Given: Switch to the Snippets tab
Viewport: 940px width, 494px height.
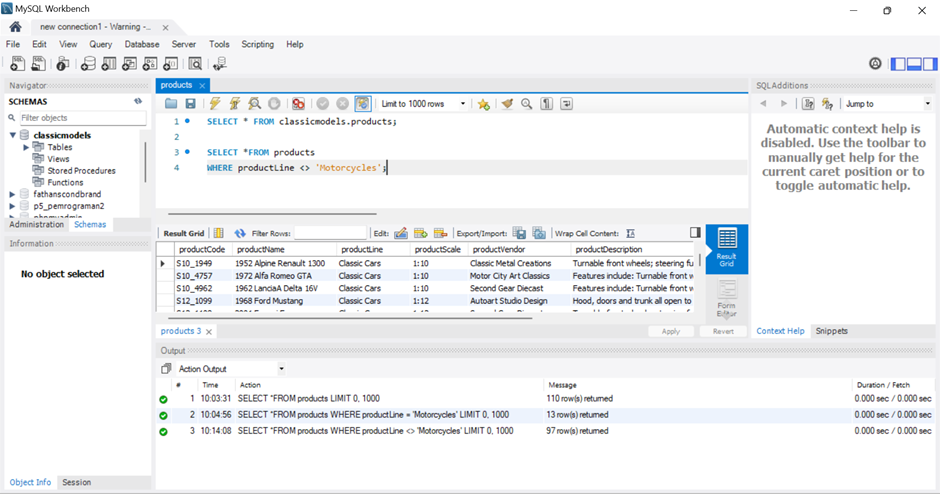Looking at the screenshot, I should pyautogui.click(x=831, y=331).
